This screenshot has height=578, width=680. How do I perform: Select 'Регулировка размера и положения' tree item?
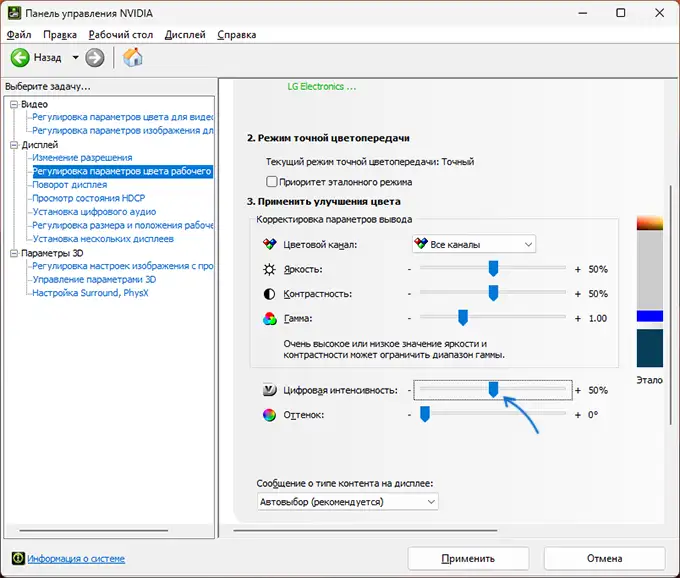click(x=123, y=225)
